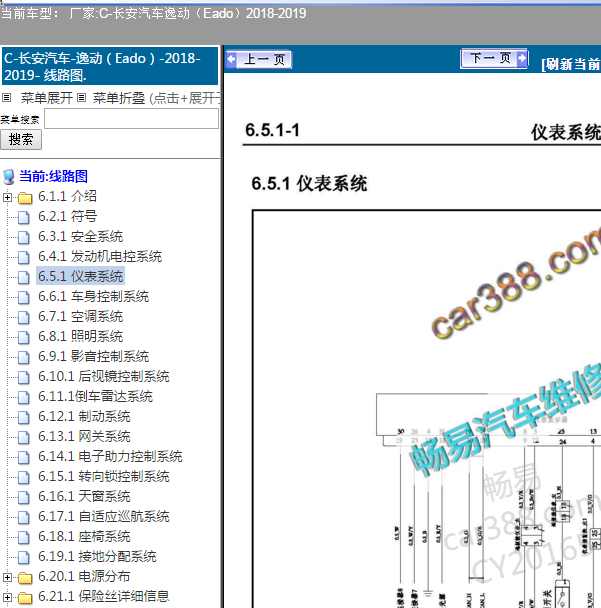The image size is (601, 608).
Task: Click the page icon beside 6.18.1 座椅系统
Action: pyautogui.click(x=24, y=537)
